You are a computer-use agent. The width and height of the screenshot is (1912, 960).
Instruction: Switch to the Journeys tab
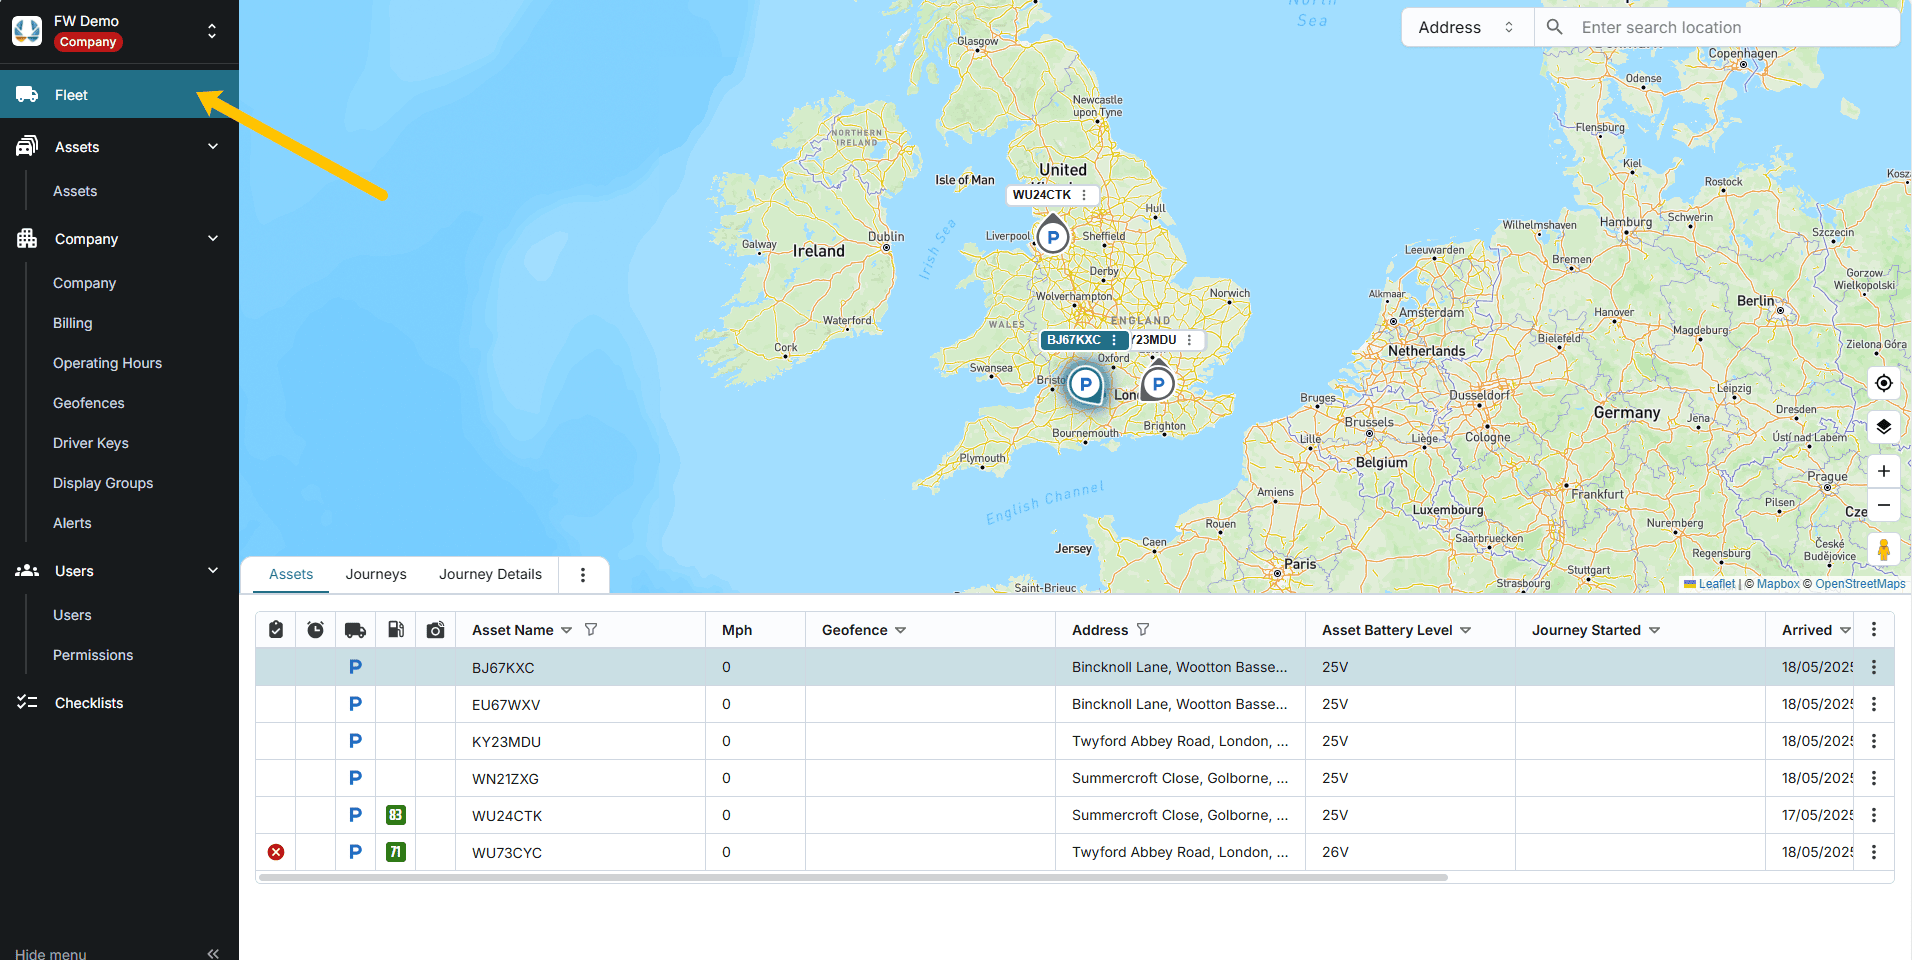376,574
